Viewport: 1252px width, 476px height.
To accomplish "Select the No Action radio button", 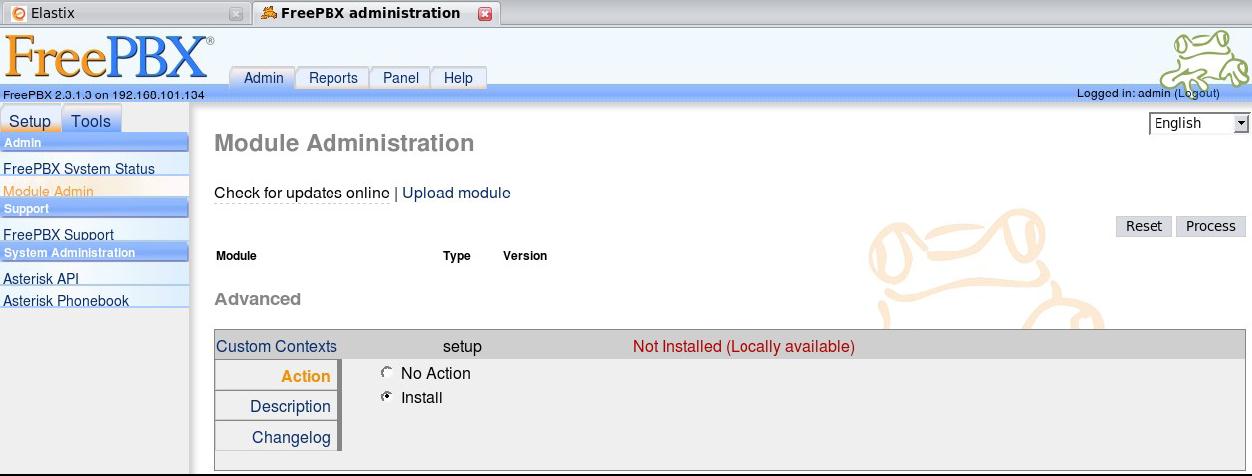I will coord(387,373).
